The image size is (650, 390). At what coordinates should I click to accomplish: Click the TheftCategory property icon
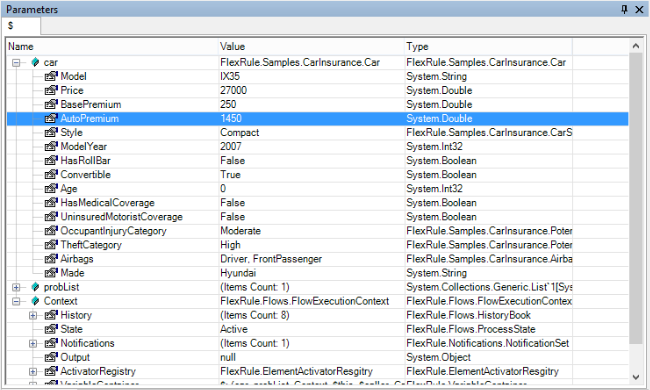point(51,245)
